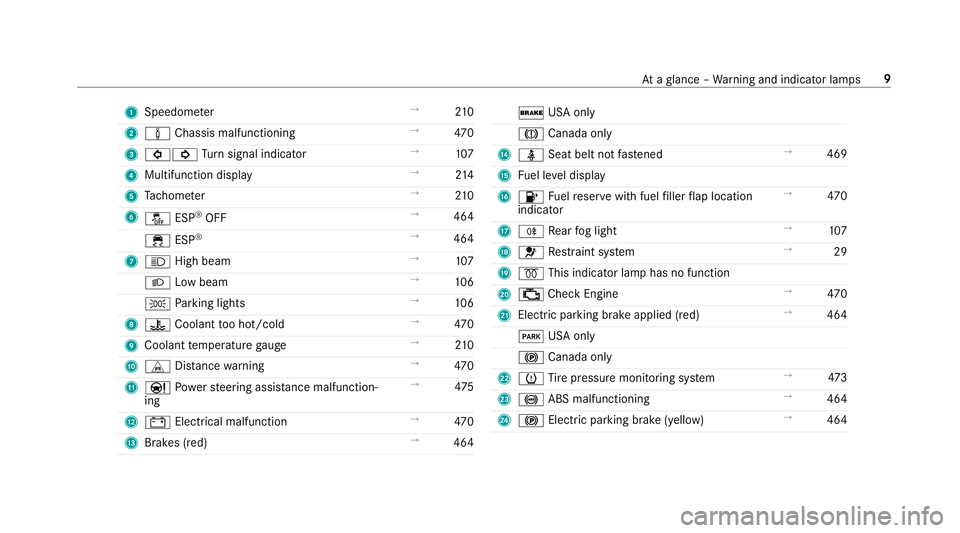Click the ABS malfunctioning icon
This screenshot has width=960, height=533.
531,400
